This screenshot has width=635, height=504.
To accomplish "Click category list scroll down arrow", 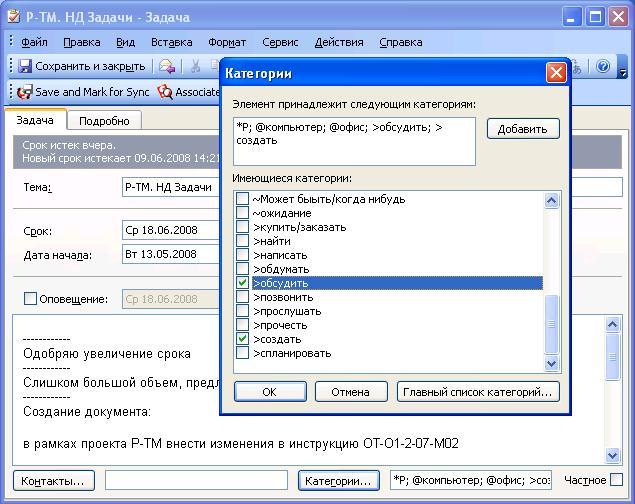I will (x=551, y=364).
